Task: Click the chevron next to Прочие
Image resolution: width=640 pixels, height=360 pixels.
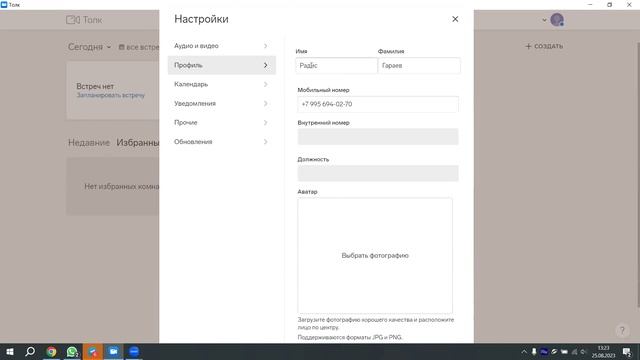Action: pyautogui.click(x=266, y=122)
